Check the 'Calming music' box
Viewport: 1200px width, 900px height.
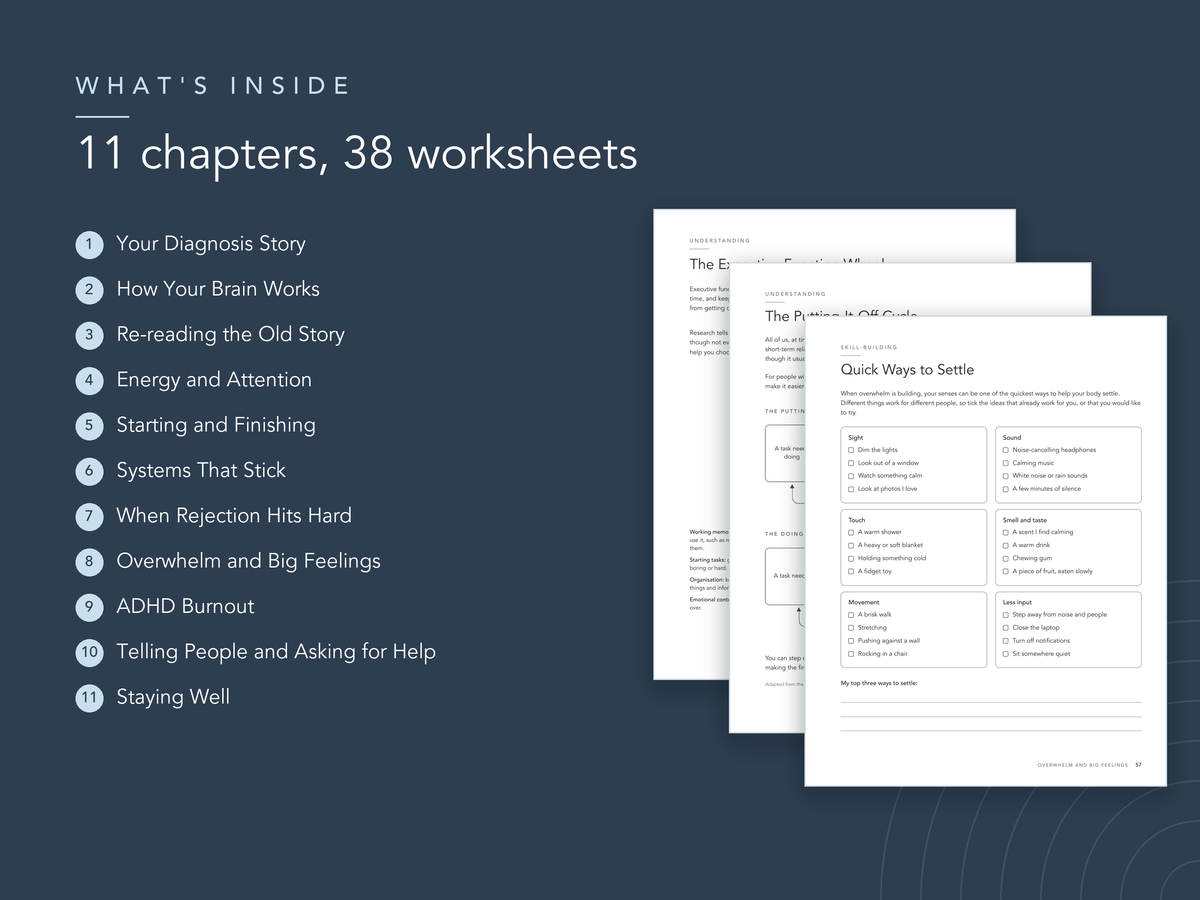[1005, 463]
